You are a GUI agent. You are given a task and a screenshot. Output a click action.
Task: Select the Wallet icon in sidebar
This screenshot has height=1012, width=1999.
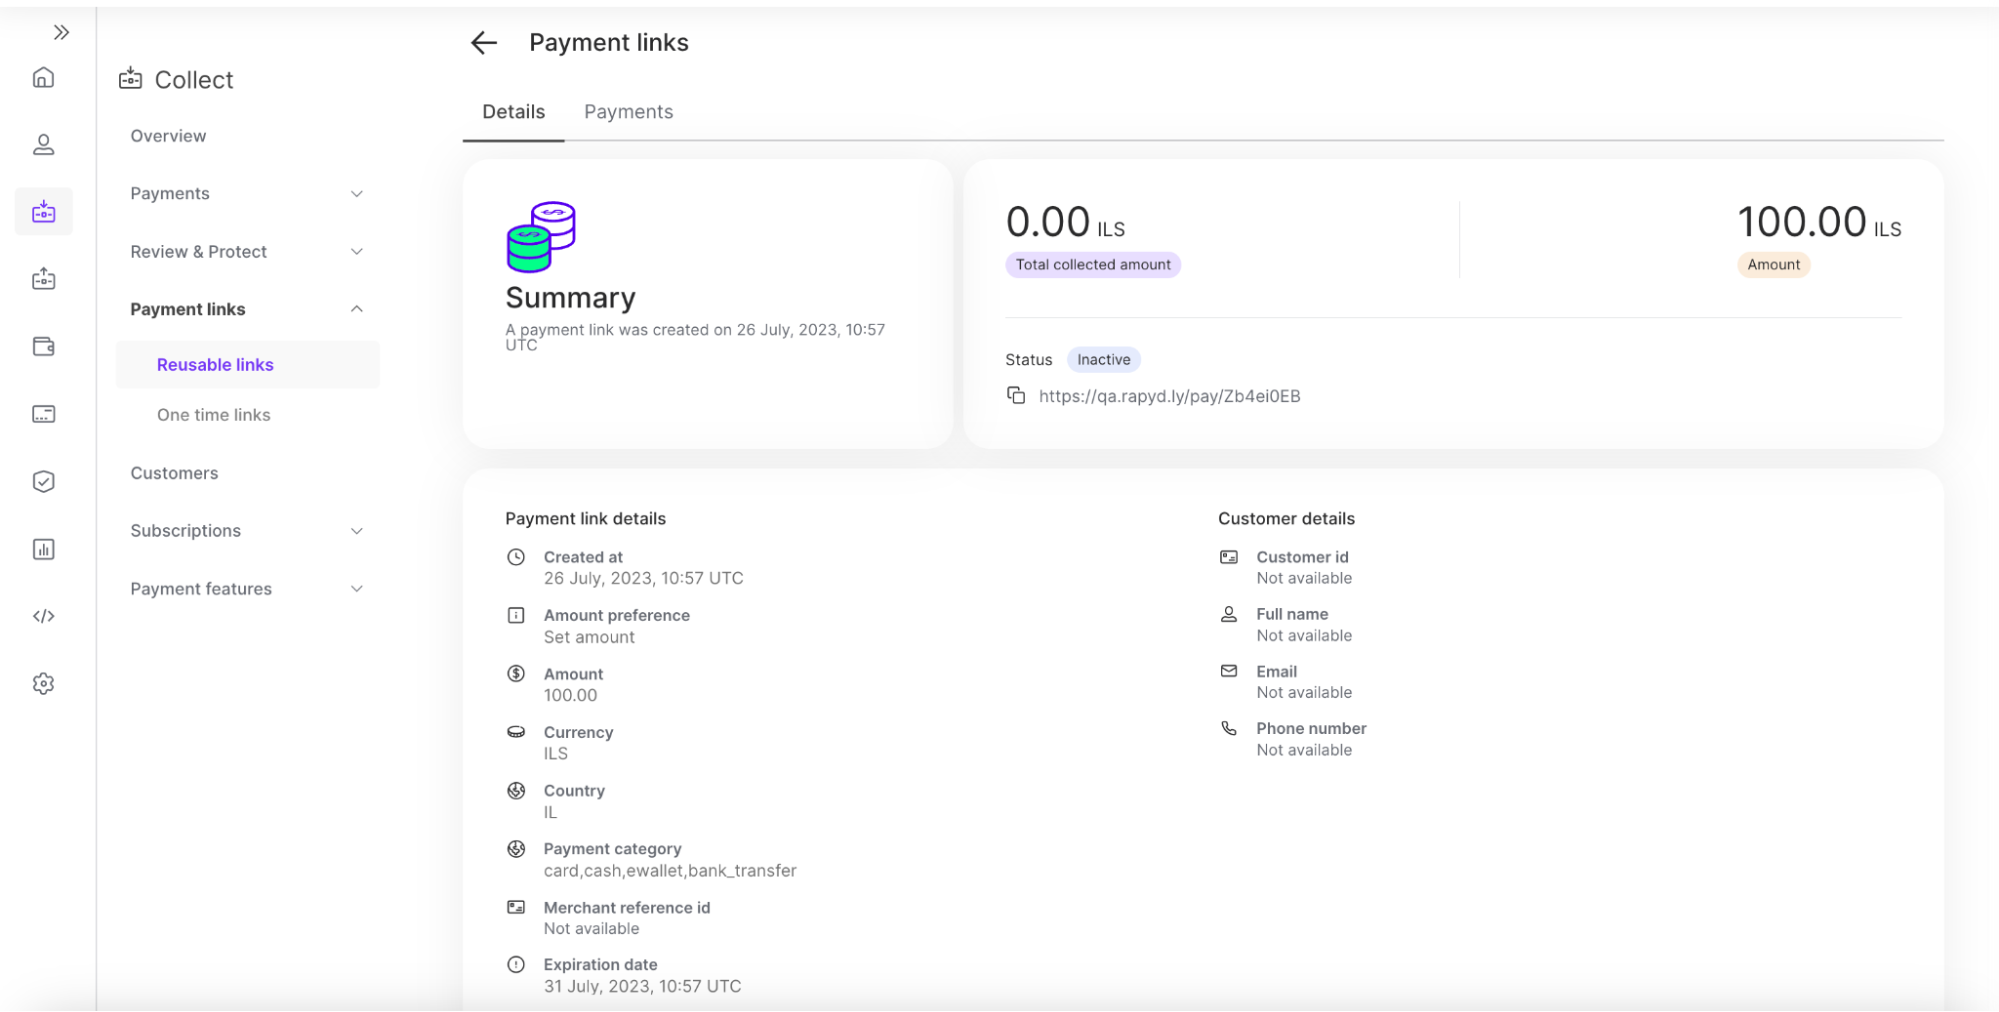44,346
